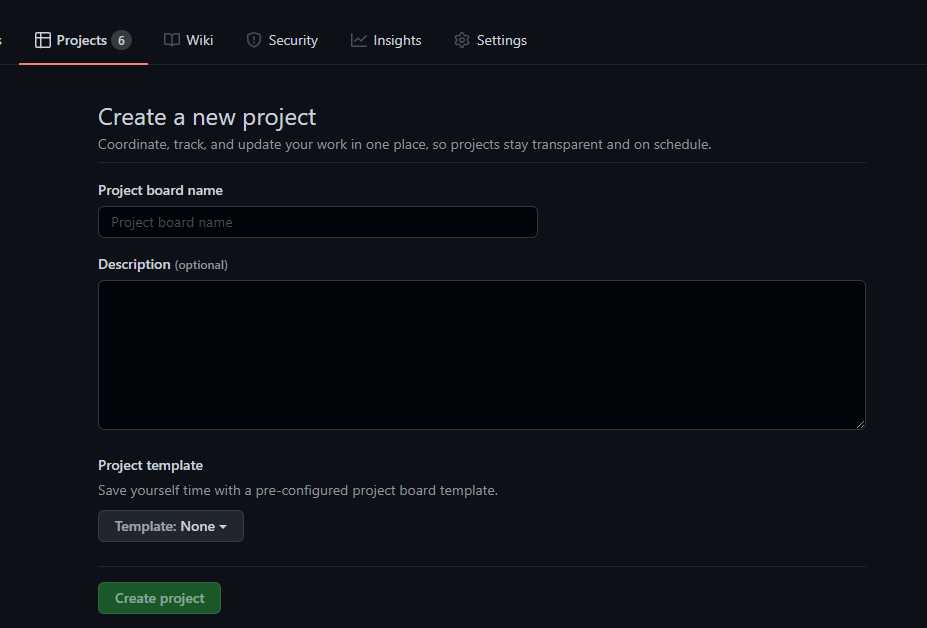Click the Projects count badge 6
The width and height of the screenshot is (927, 628).
(121, 40)
